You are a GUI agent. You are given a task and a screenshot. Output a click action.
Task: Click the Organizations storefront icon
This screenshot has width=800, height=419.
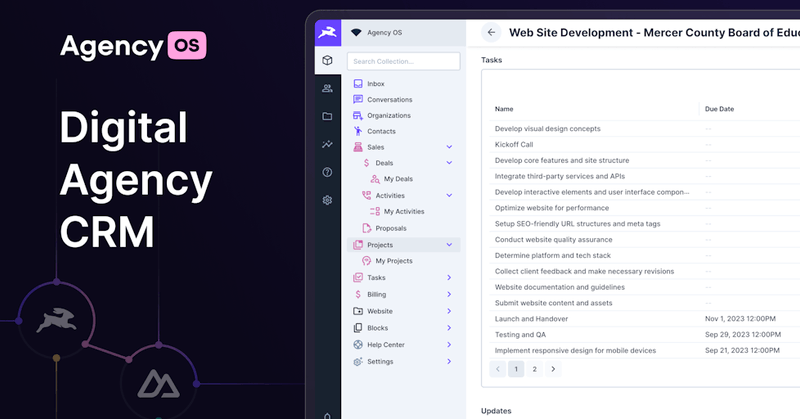[358, 115]
